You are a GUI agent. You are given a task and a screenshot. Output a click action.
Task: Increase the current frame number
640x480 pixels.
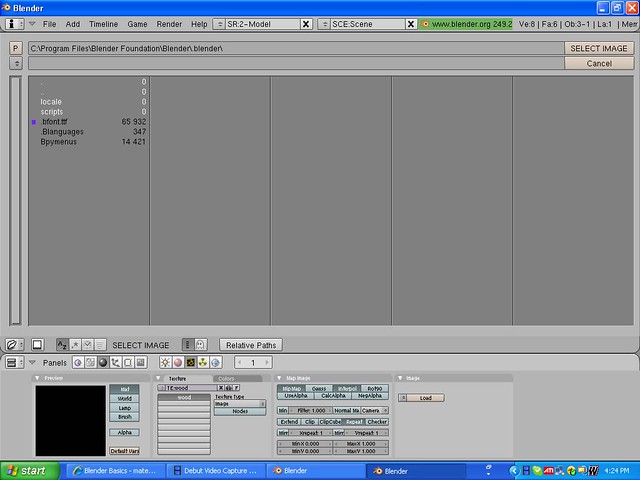(267, 362)
